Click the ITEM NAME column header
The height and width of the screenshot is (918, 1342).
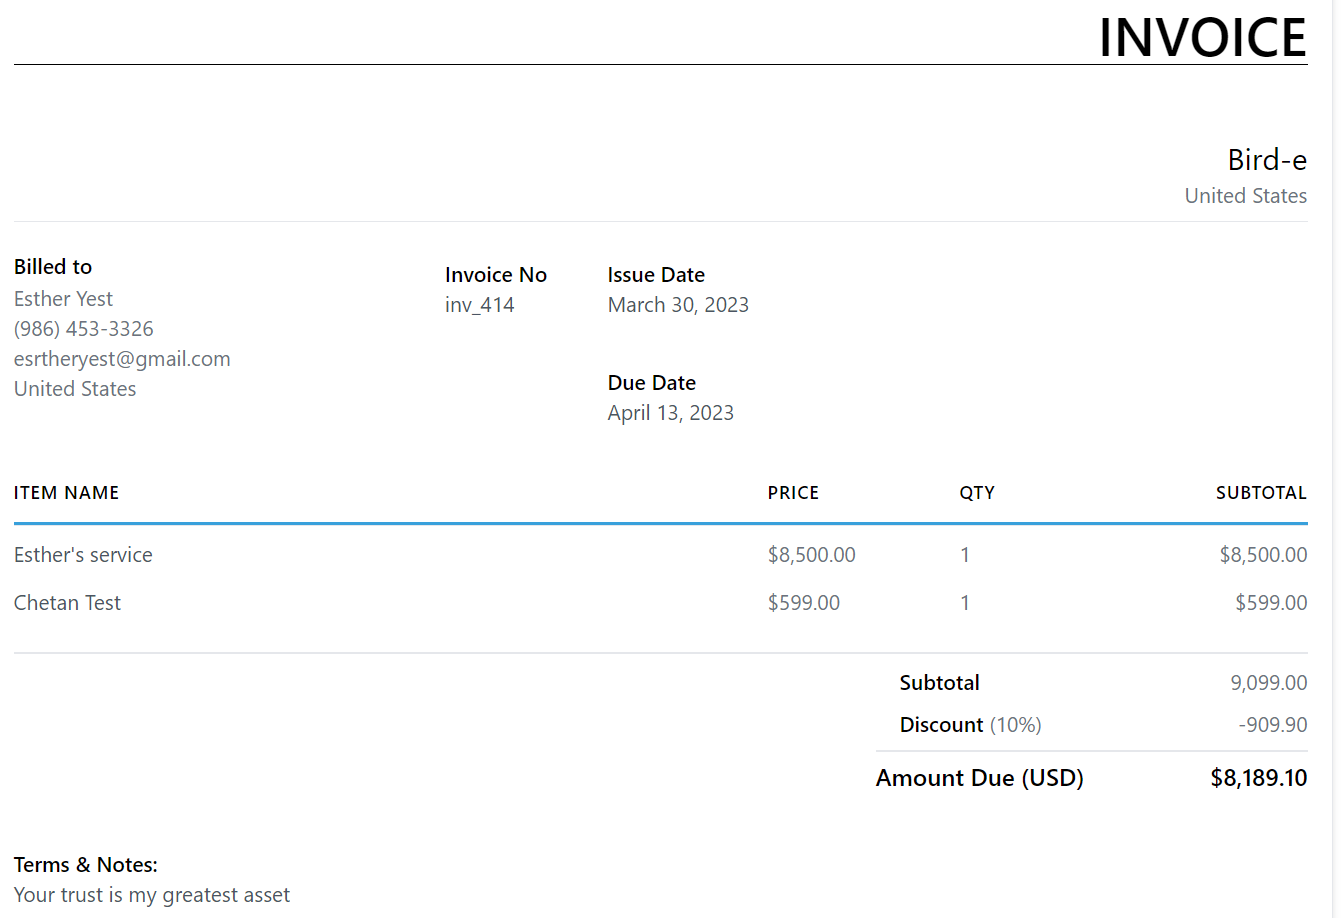tap(66, 493)
